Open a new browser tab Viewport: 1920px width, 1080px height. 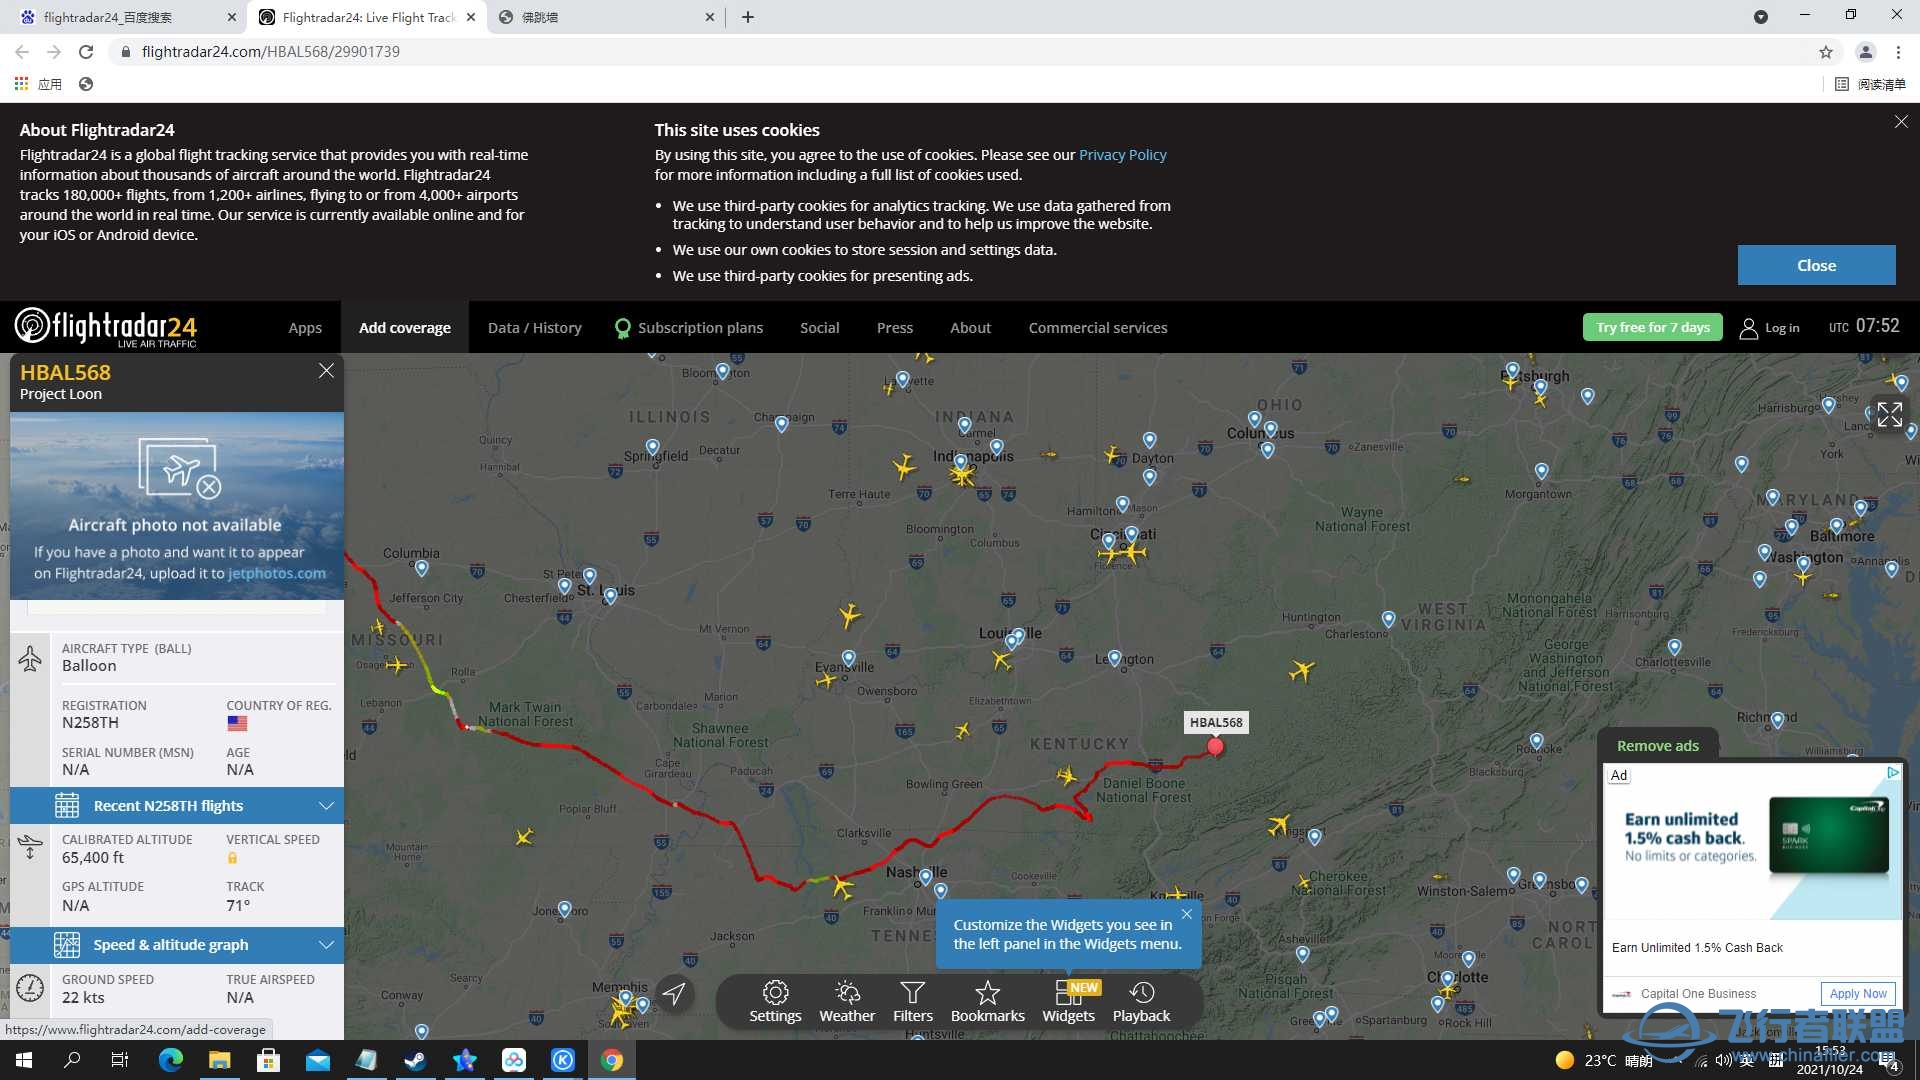pyautogui.click(x=747, y=17)
